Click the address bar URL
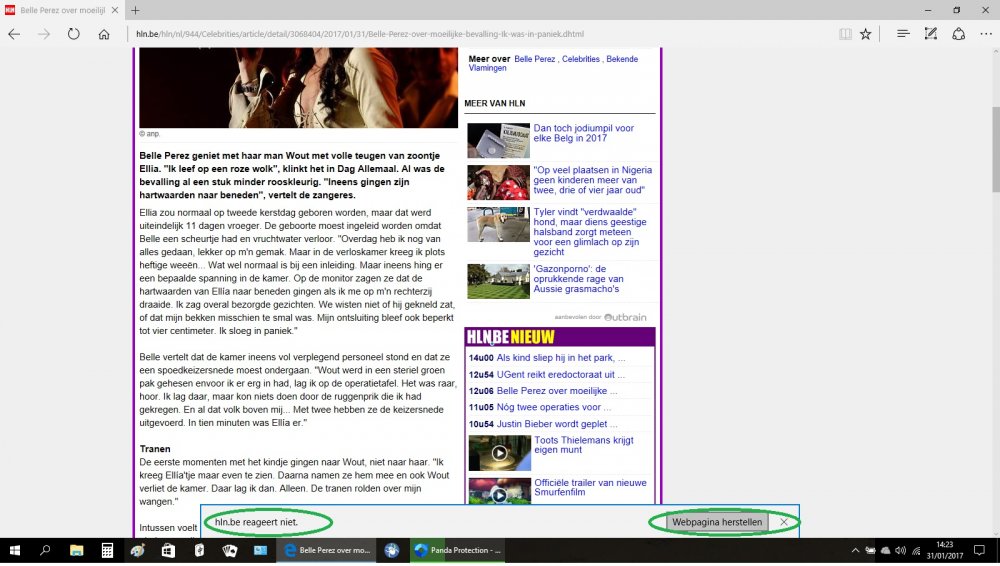 point(360,34)
